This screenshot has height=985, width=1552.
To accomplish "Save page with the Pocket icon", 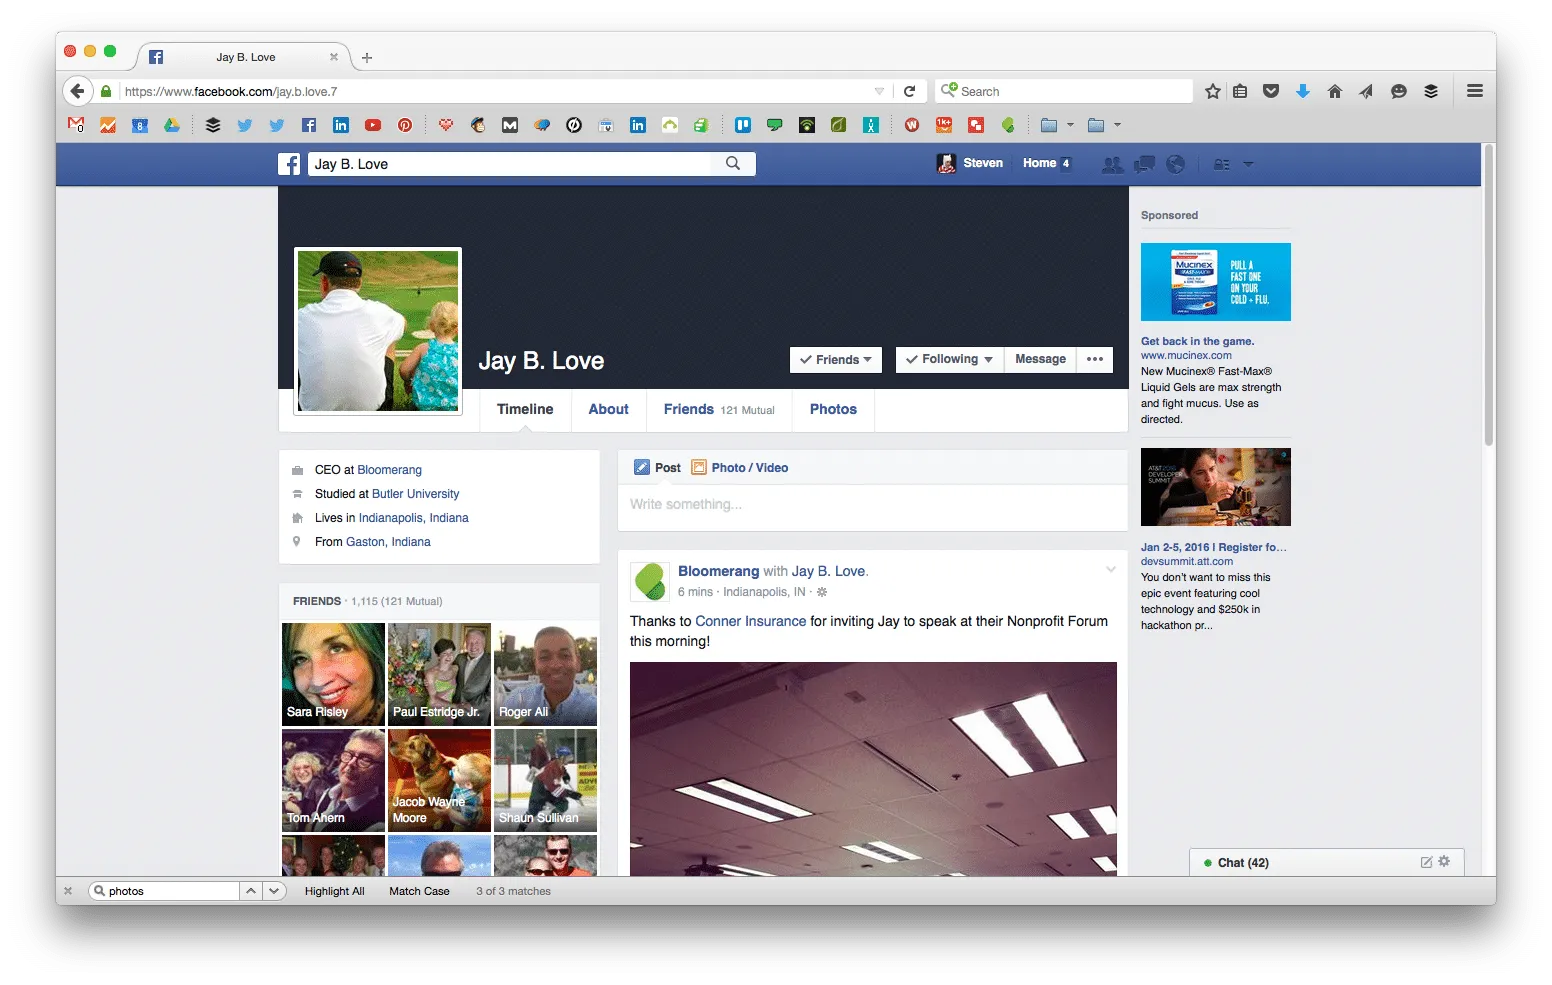I will coord(1271,91).
